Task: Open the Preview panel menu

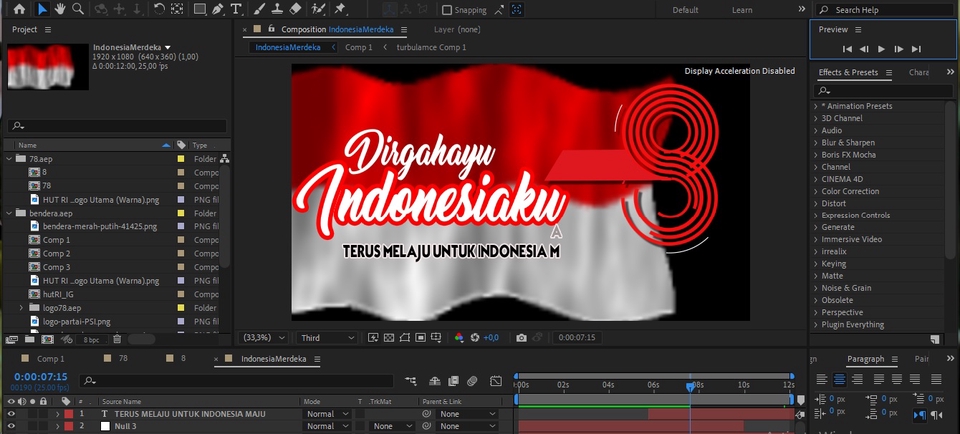Action: point(858,29)
